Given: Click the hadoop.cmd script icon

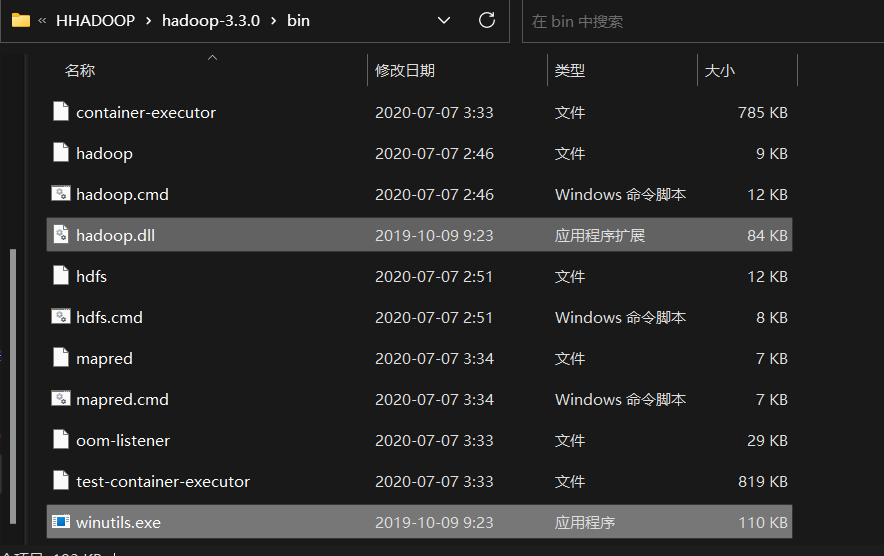Looking at the screenshot, I should pos(61,194).
